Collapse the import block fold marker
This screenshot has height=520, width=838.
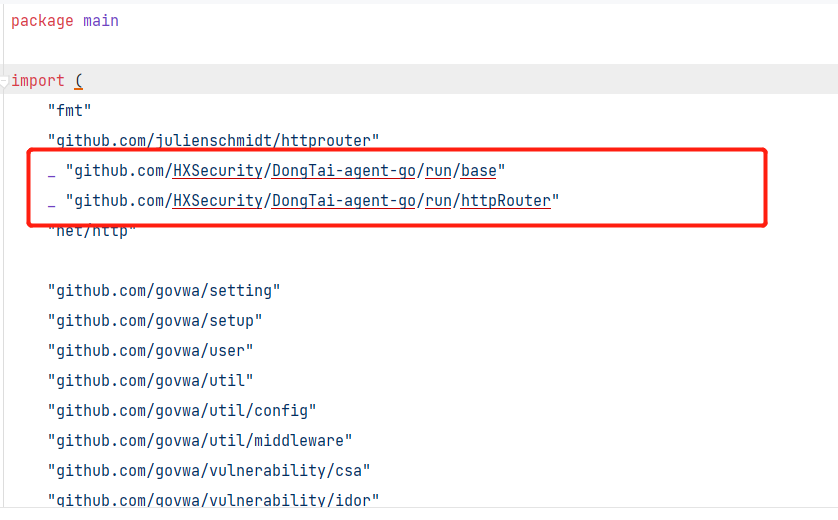[4, 81]
